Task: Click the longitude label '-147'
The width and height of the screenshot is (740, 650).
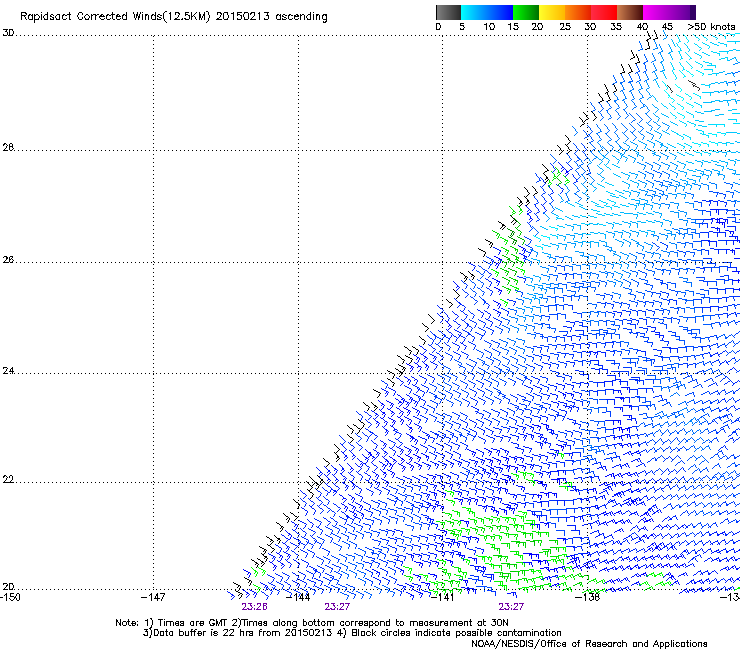Action: [153, 597]
